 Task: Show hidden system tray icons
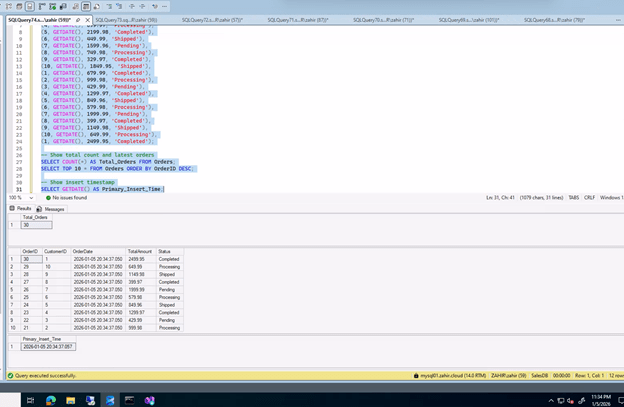coord(553,399)
